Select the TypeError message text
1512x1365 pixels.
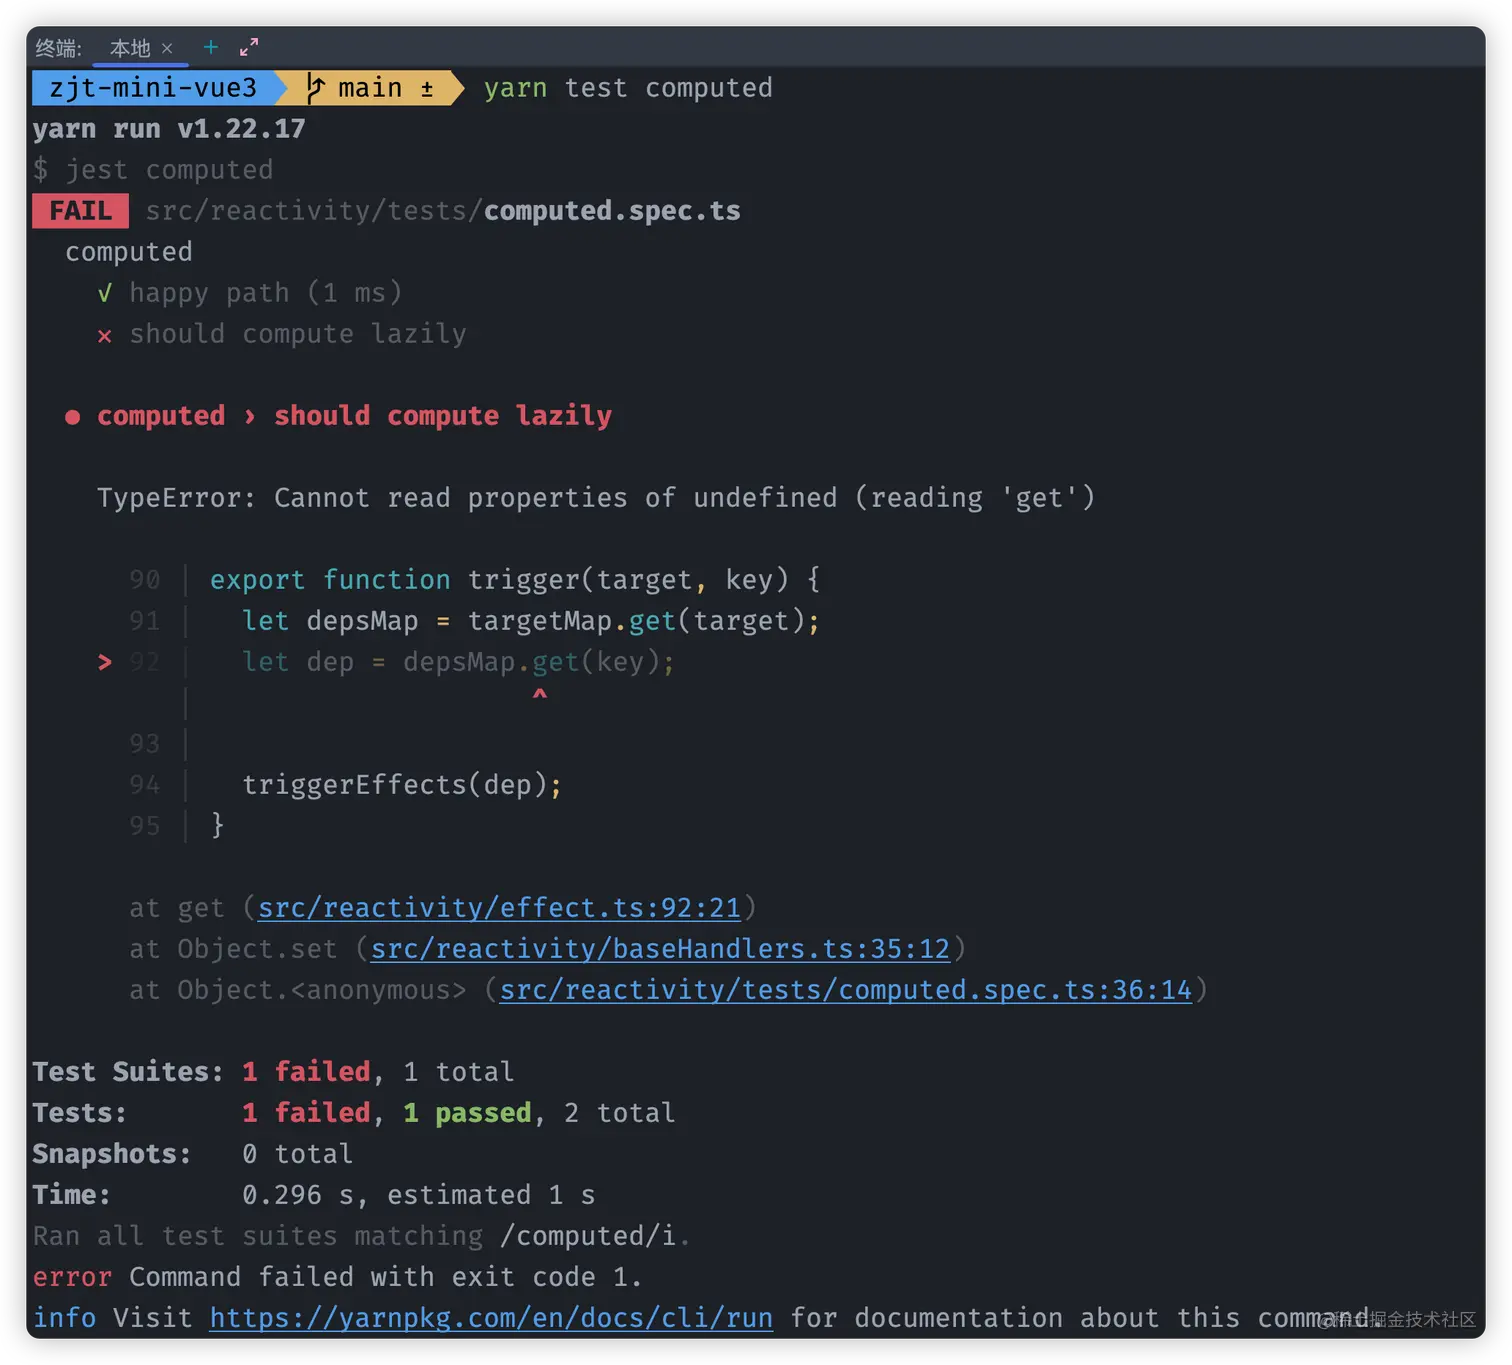(x=595, y=497)
